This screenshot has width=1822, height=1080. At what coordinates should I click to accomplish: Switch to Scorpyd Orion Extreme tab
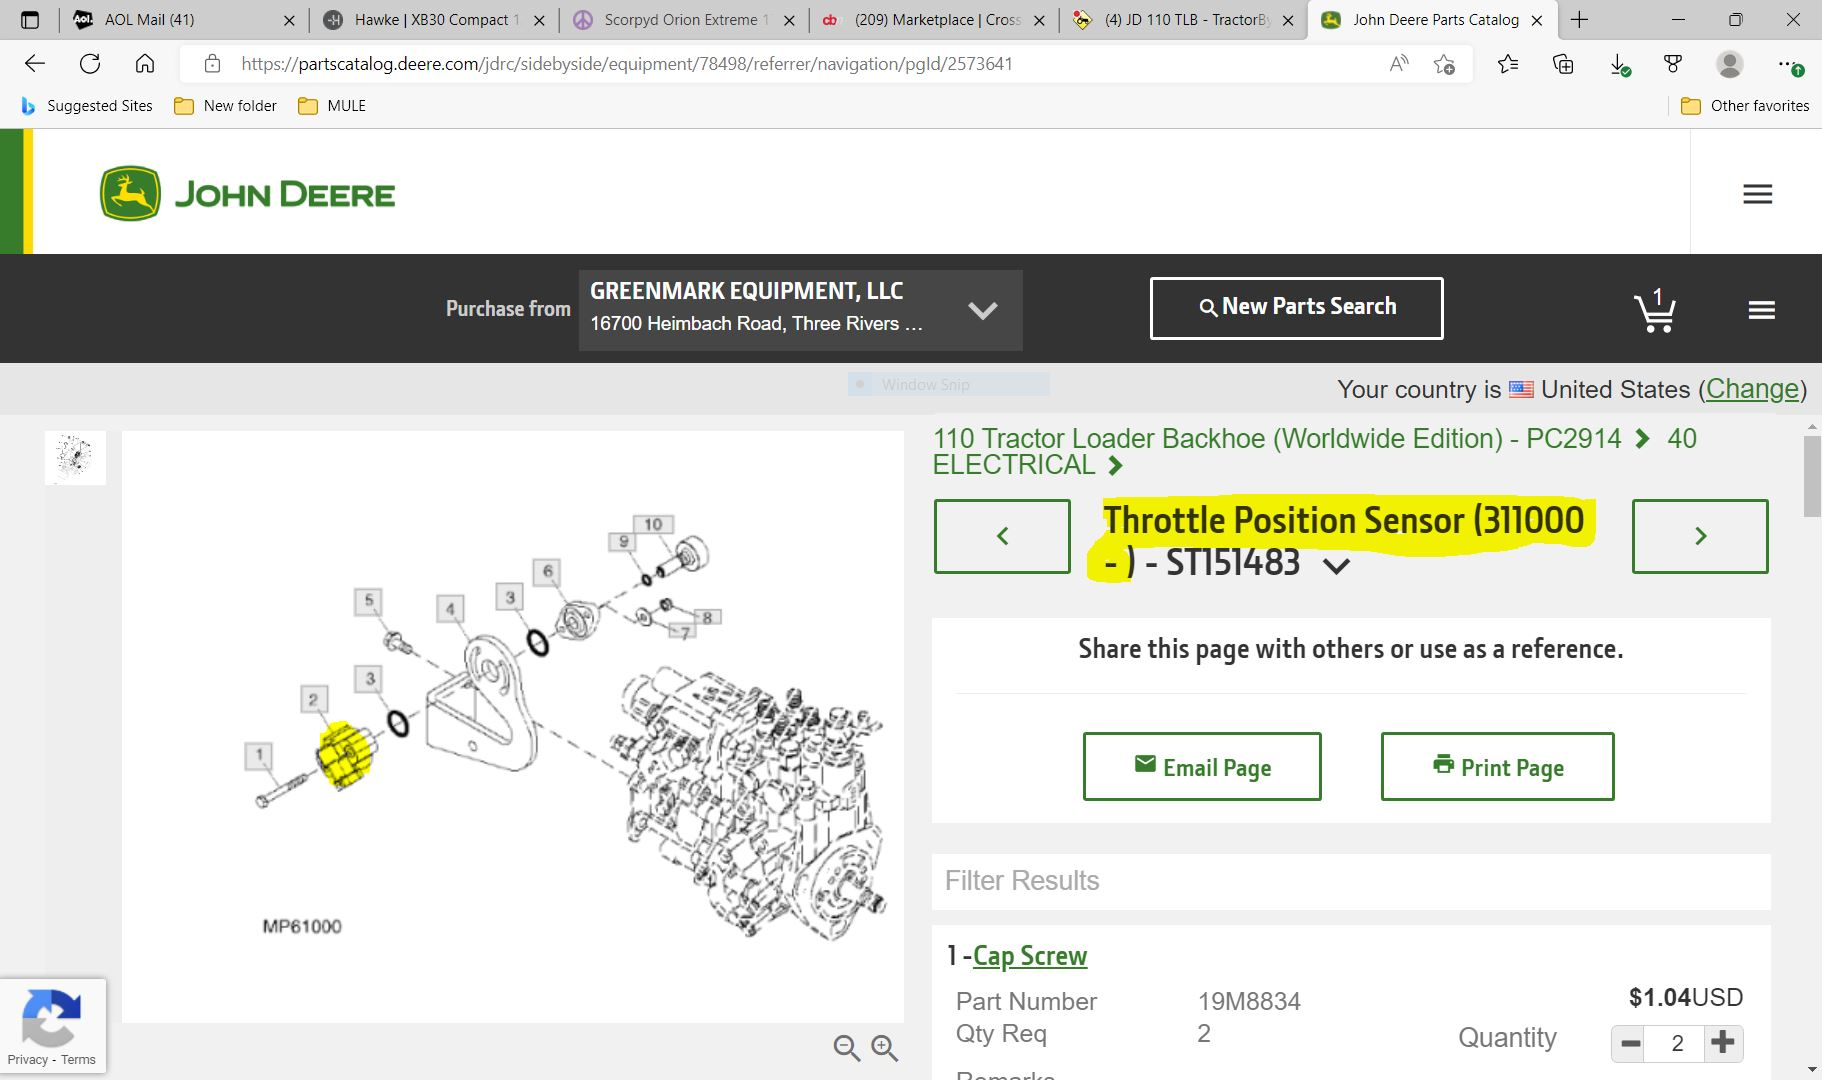pyautogui.click(x=685, y=20)
